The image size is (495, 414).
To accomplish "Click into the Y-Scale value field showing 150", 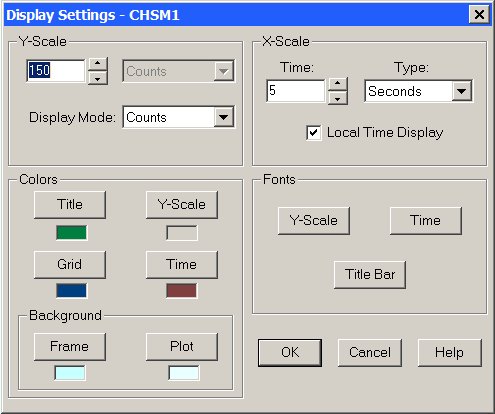I will [56, 71].
